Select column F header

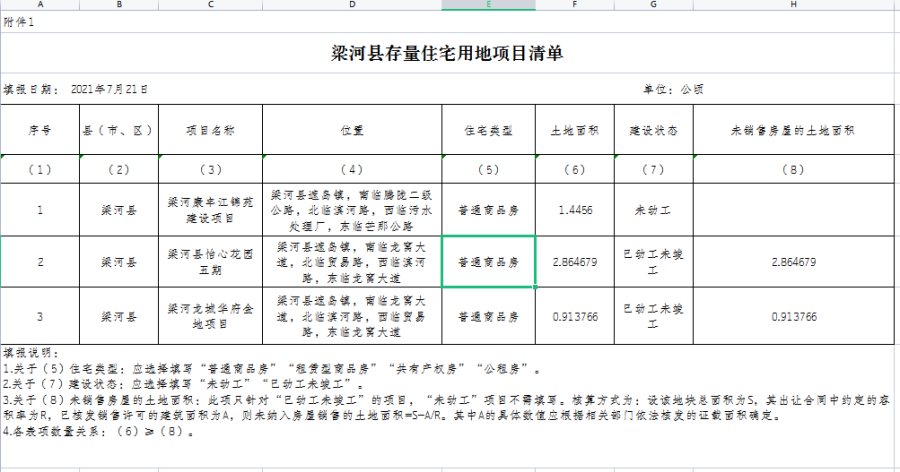point(575,5)
